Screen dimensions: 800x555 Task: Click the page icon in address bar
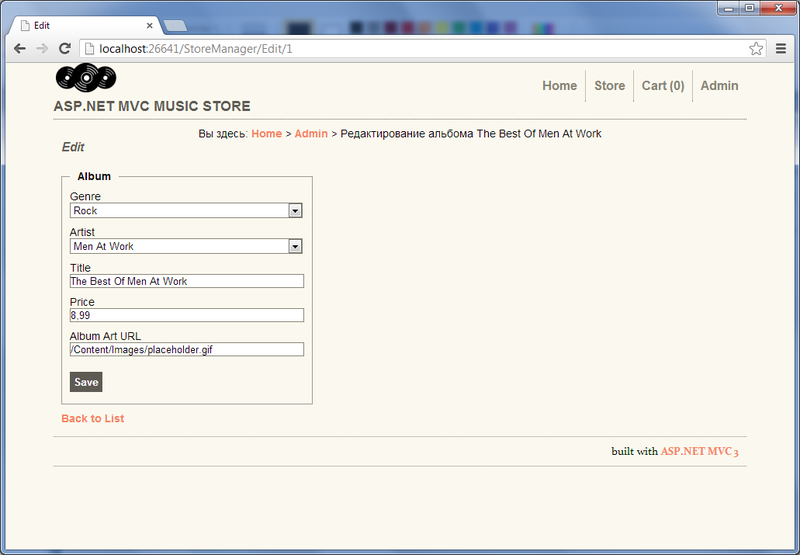[89, 49]
